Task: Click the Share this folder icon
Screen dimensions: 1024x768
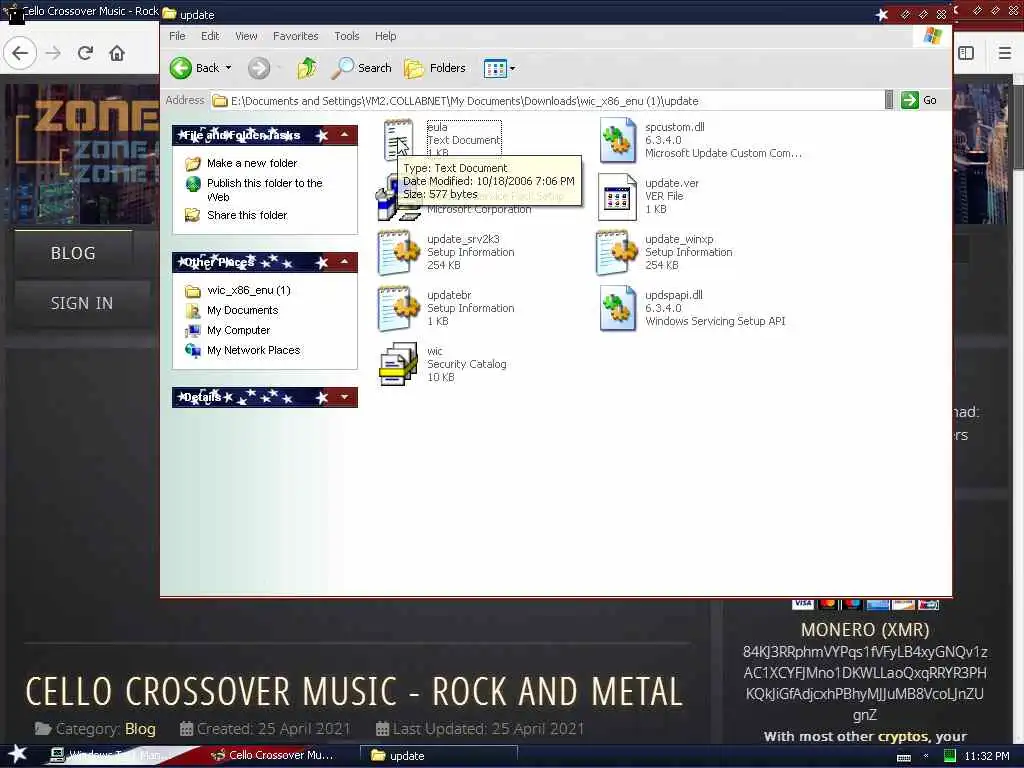Action: [x=192, y=215]
